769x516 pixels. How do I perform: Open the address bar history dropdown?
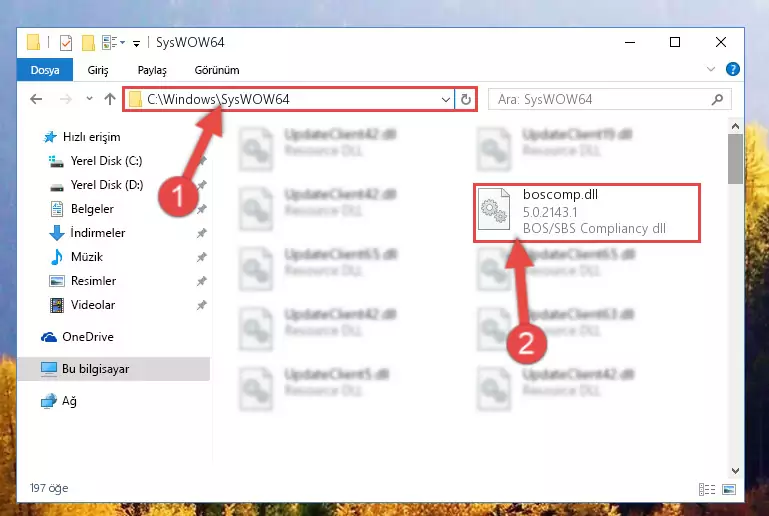pyautogui.click(x=445, y=100)
